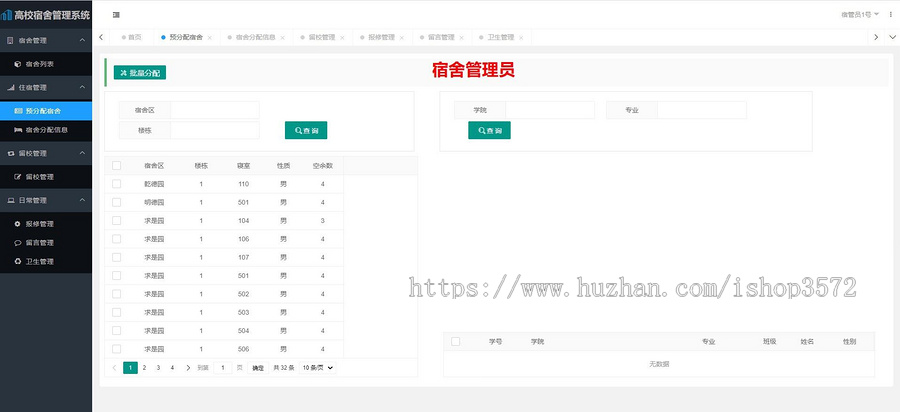Open the 宿管员1号 user dropdown
Screen dimensions: 900x412
(860, 15)
